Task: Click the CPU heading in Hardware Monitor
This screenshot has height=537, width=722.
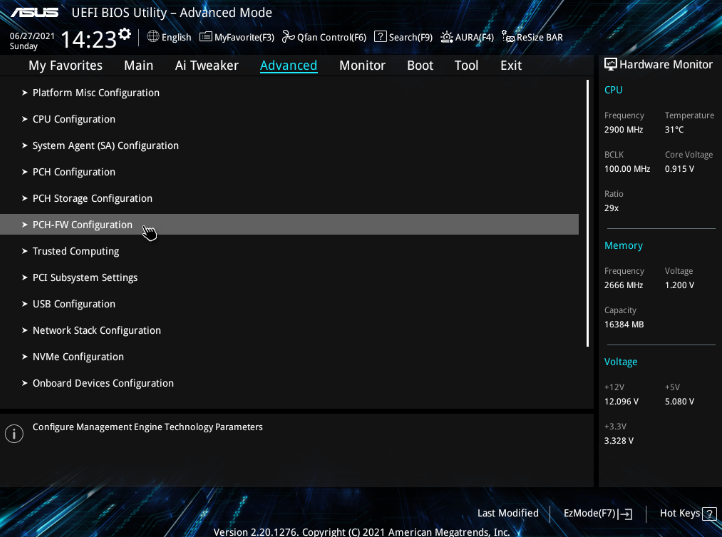Action: click(613, 90)
